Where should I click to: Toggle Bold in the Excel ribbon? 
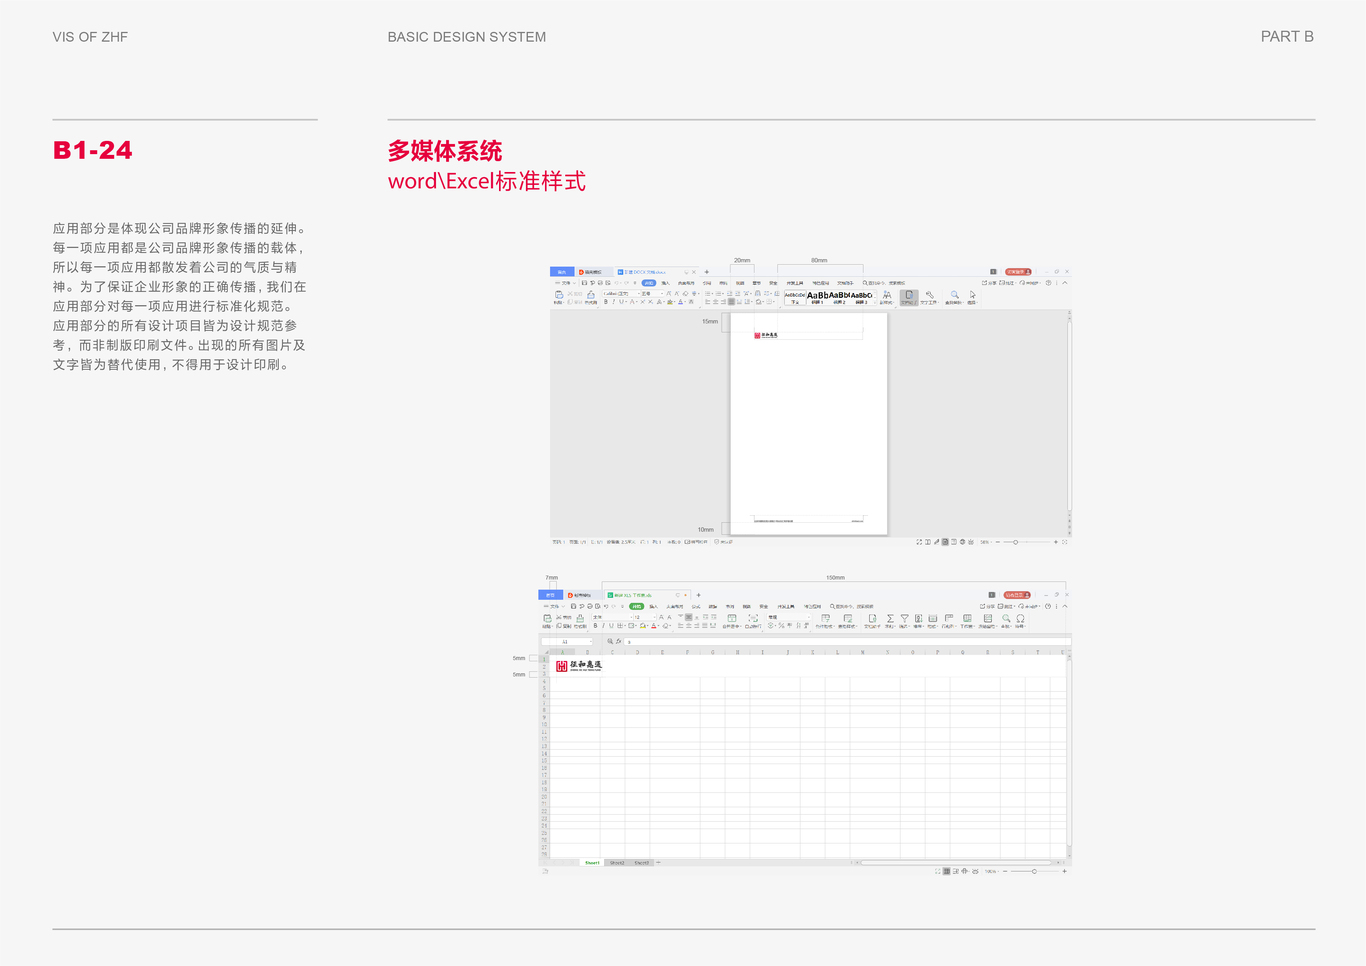pos(595,626)
